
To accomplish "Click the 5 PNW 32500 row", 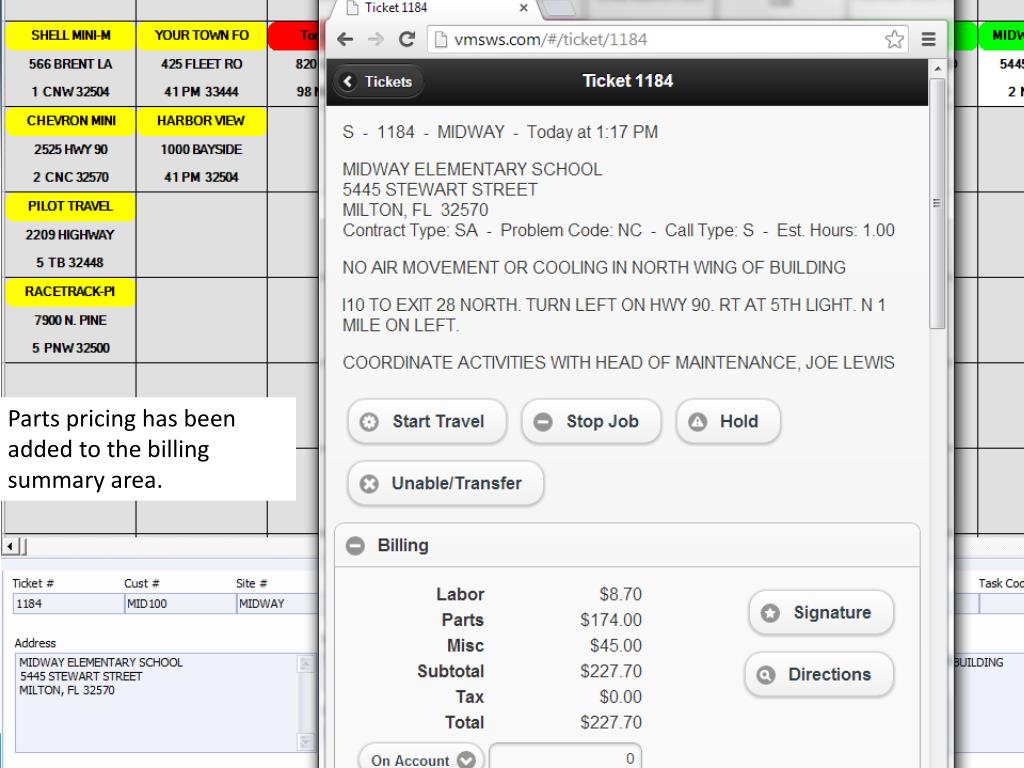I will [x=71, y=348].
